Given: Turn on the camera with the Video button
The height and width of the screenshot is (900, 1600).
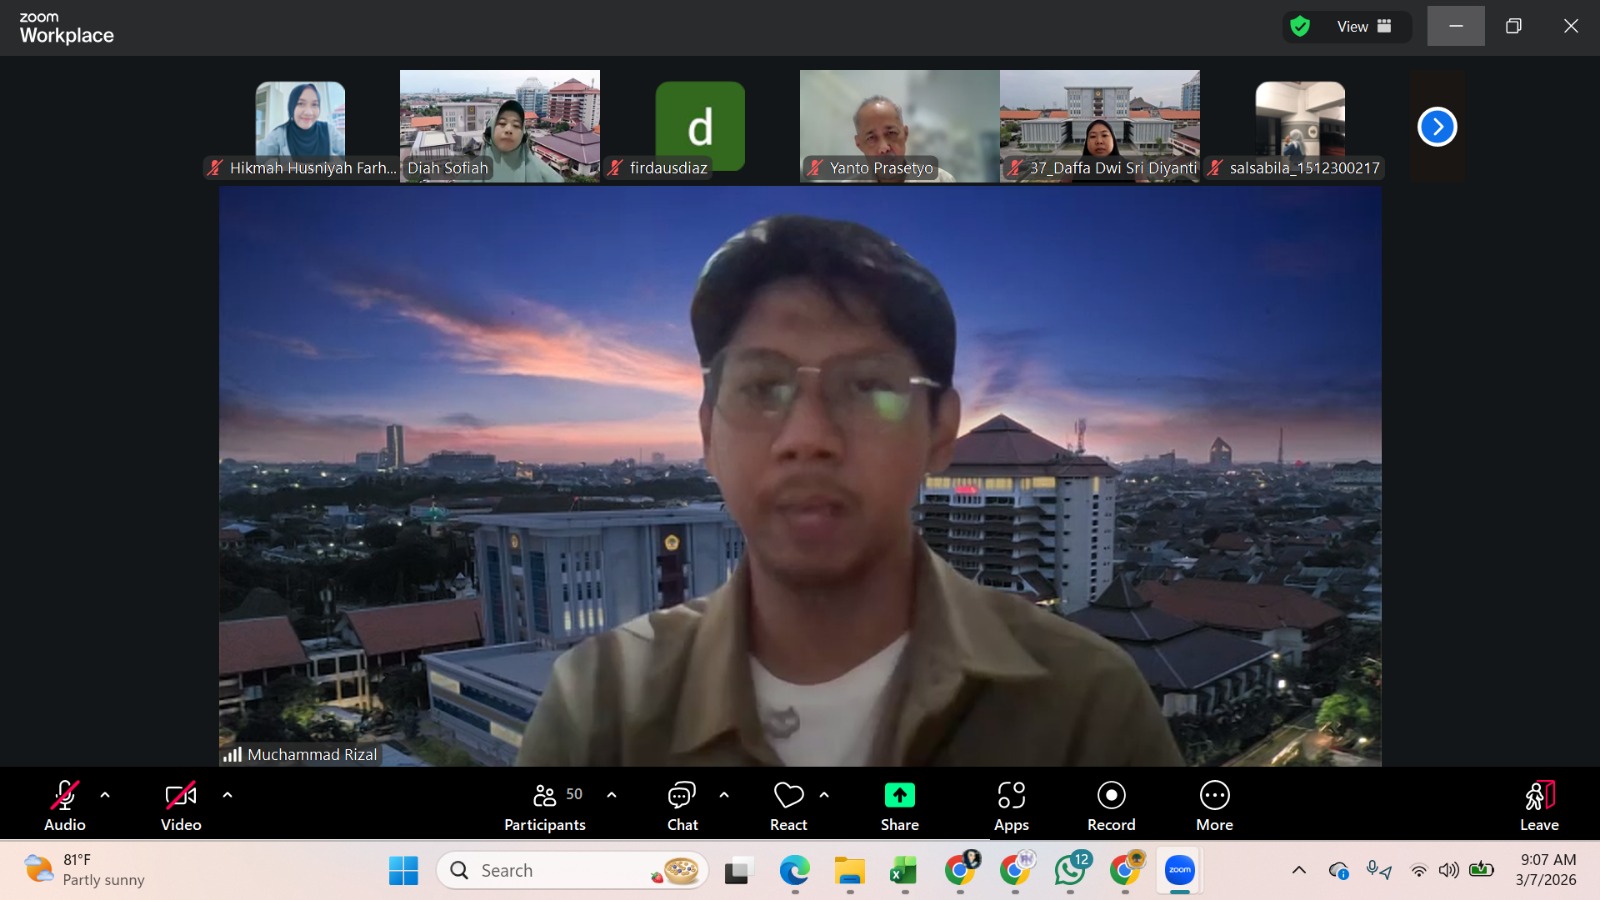Looking at the screenshot, I should (181, 804).
